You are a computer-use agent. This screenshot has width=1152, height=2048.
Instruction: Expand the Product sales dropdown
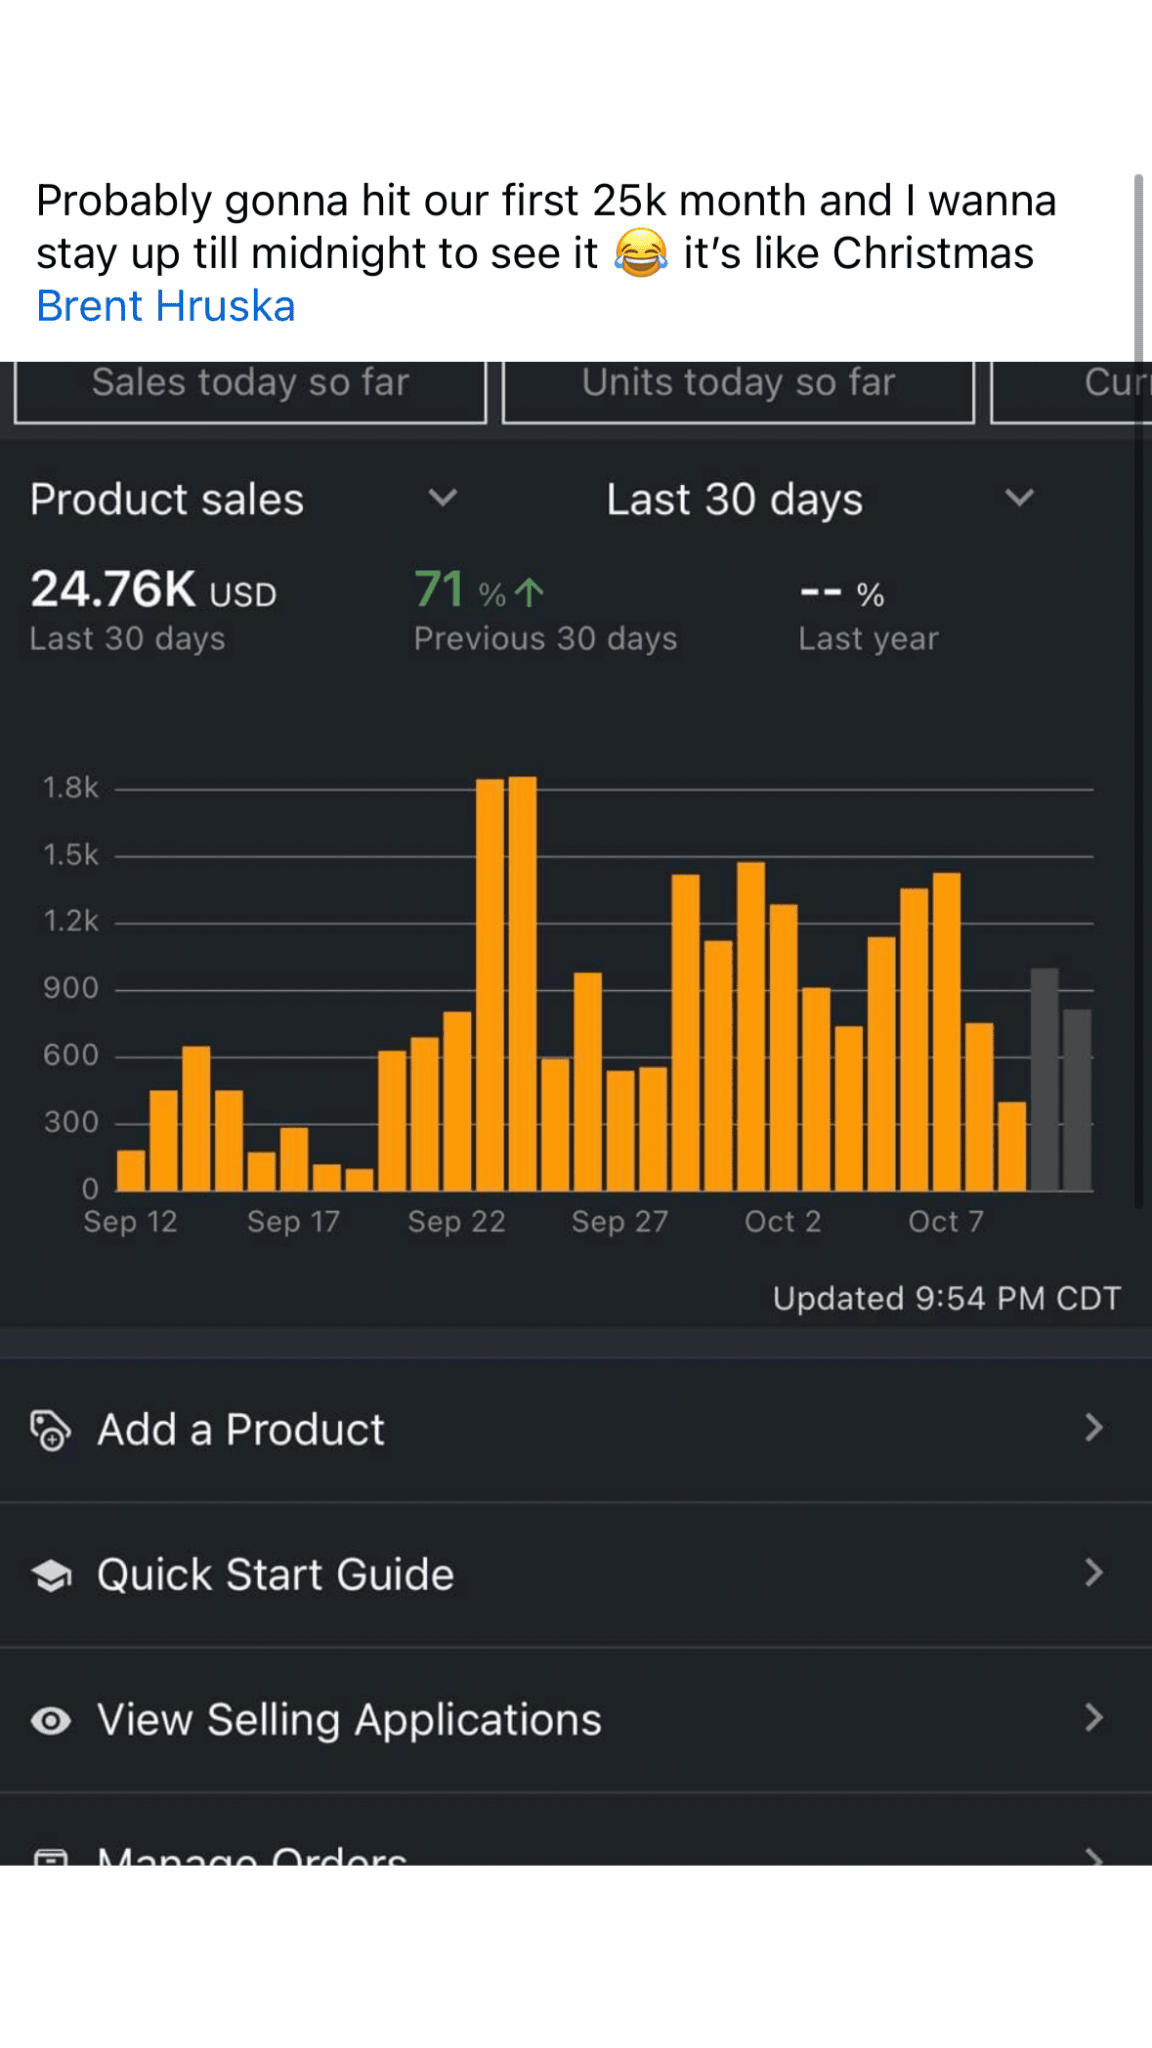(x=442, y=498)
